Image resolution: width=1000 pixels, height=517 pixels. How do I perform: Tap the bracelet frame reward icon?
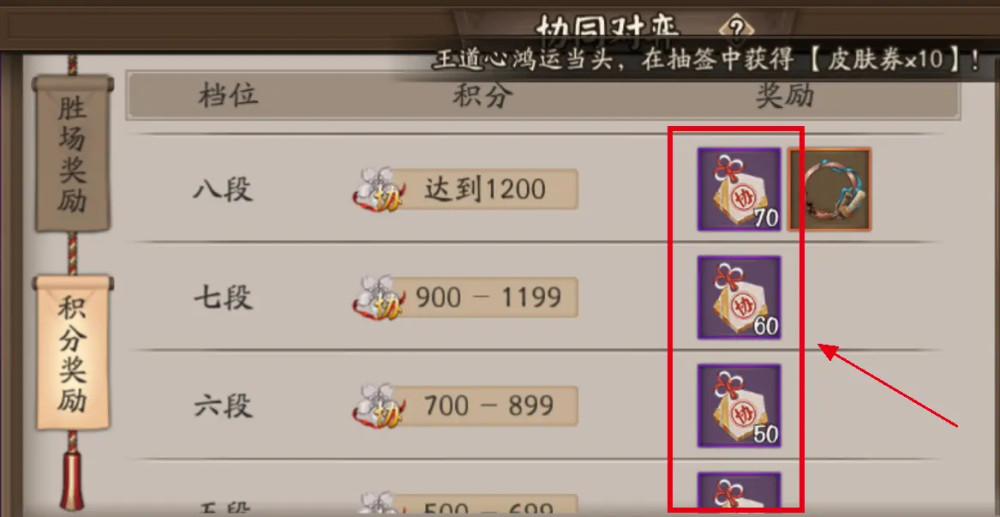pos(829,189)
